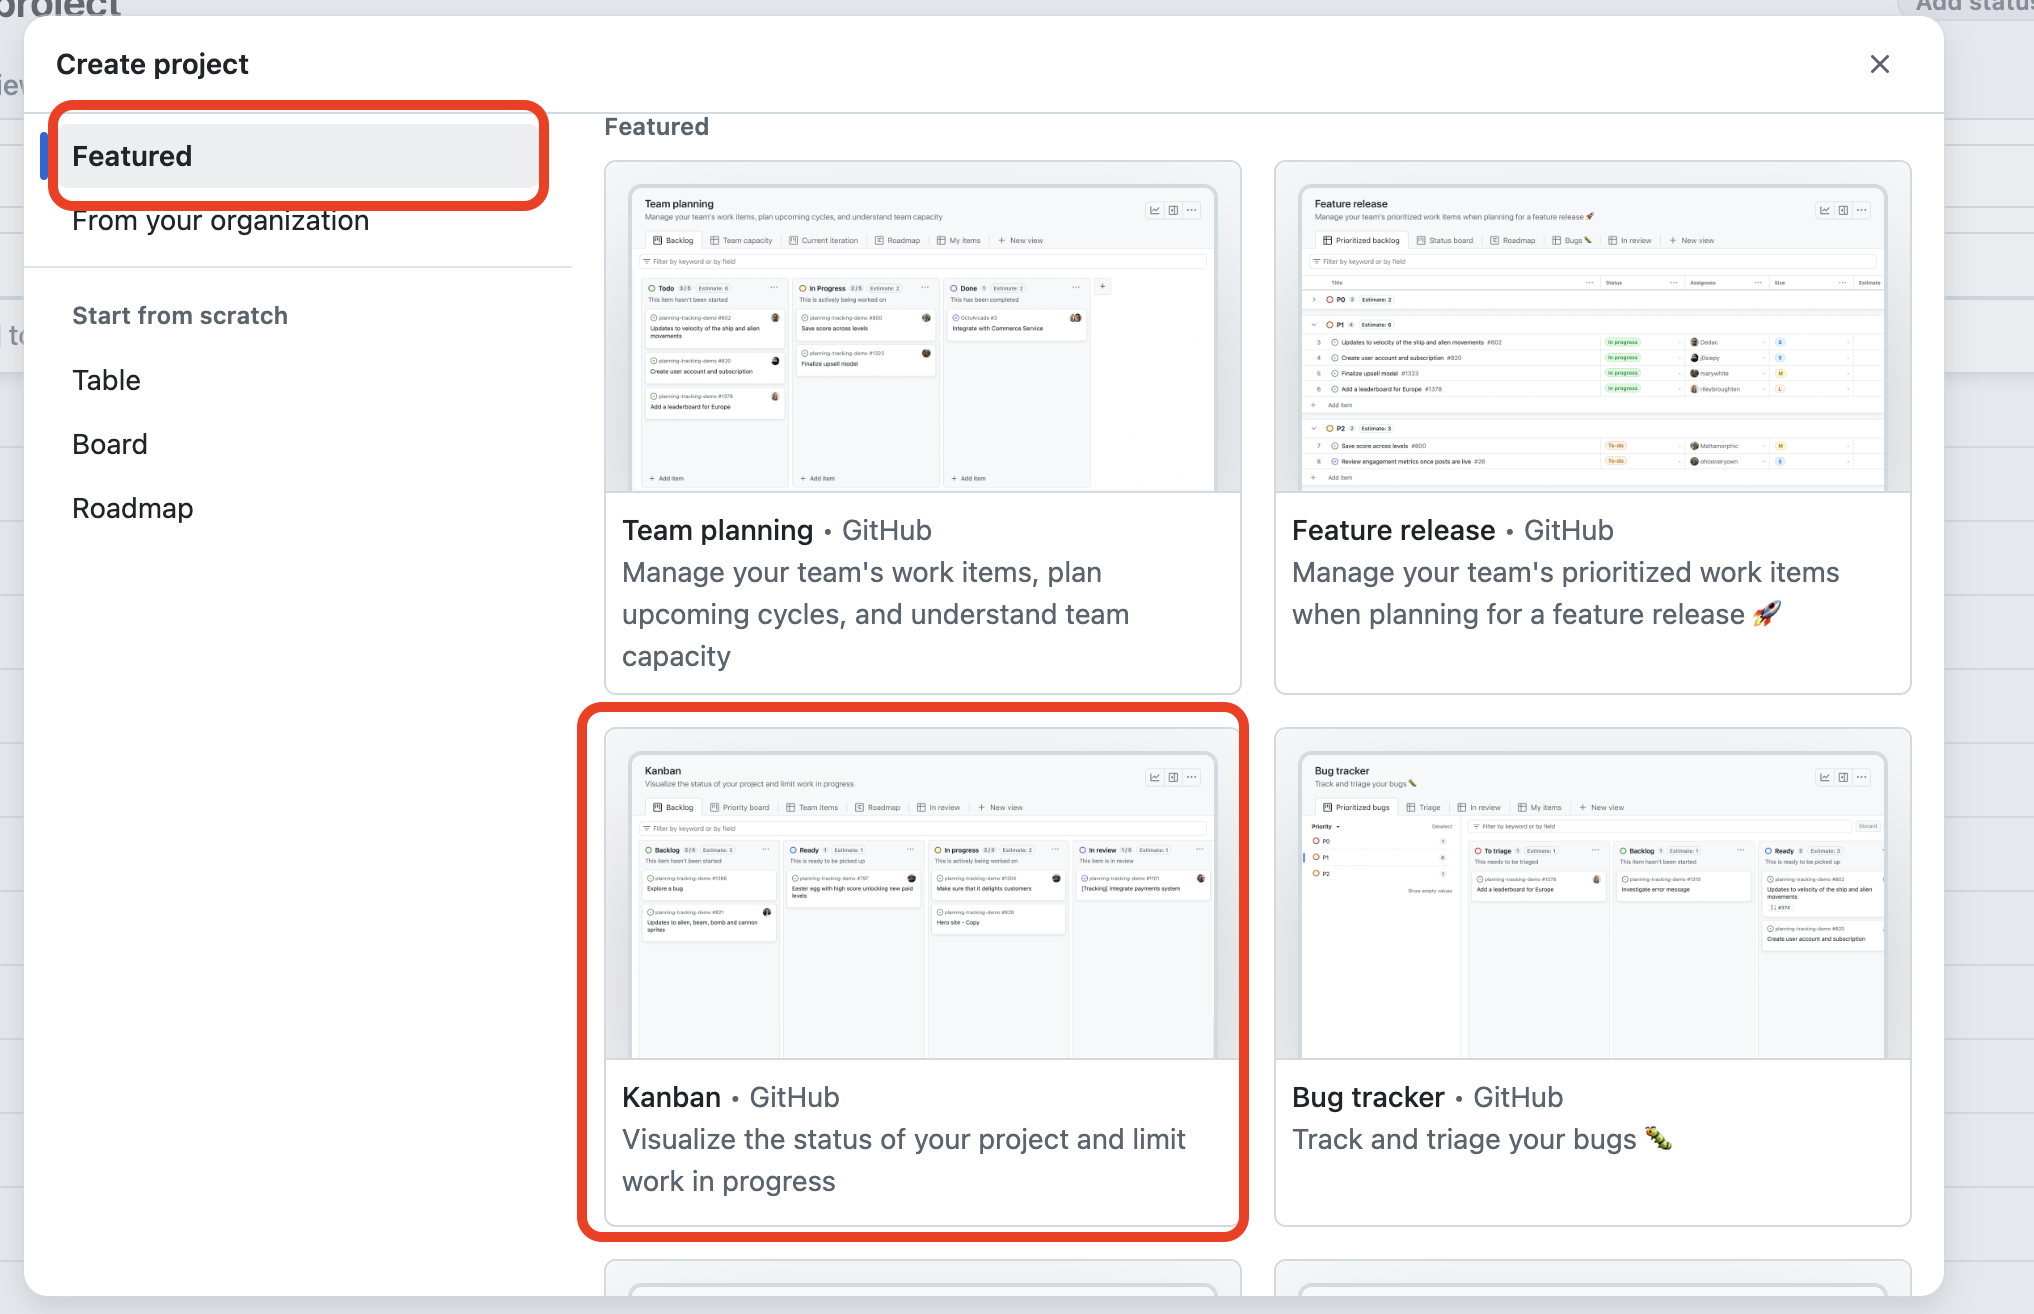Viewport: 2034px width, 1314px height.
Task: Click the Team planning template preview image
Action: [x=922, y=340]
